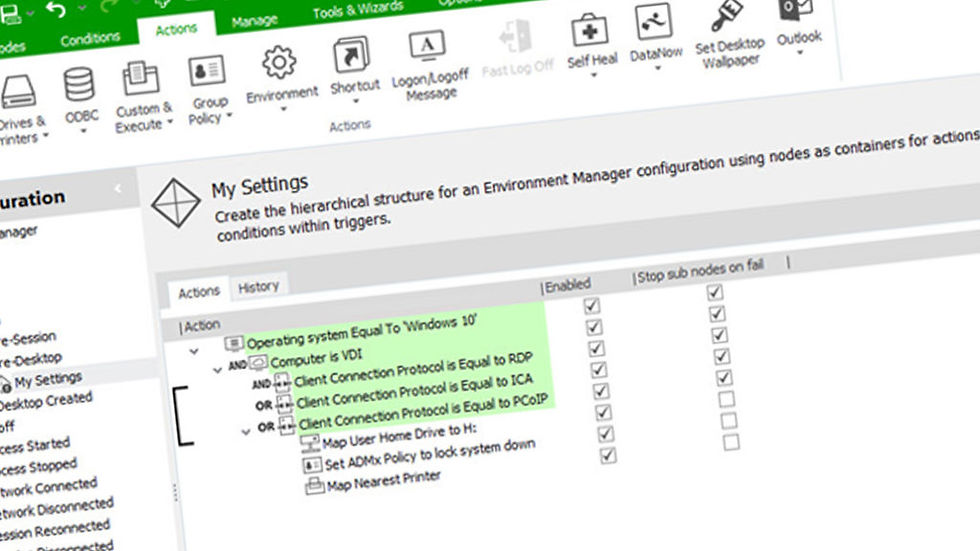The image size is (980, 551).
Task: Select Pre-Desktop trigger in navigation tree
Action: pyautogui.click(x=31, y=360)
